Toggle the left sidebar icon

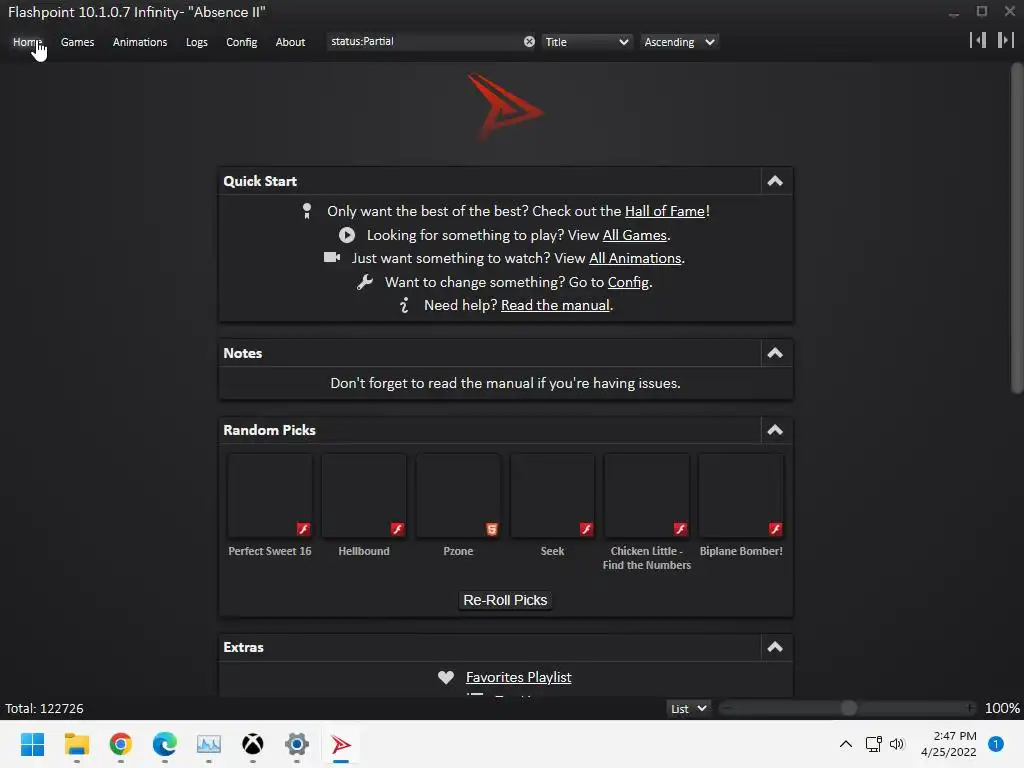pyautogui.click(x=978, y=40)
